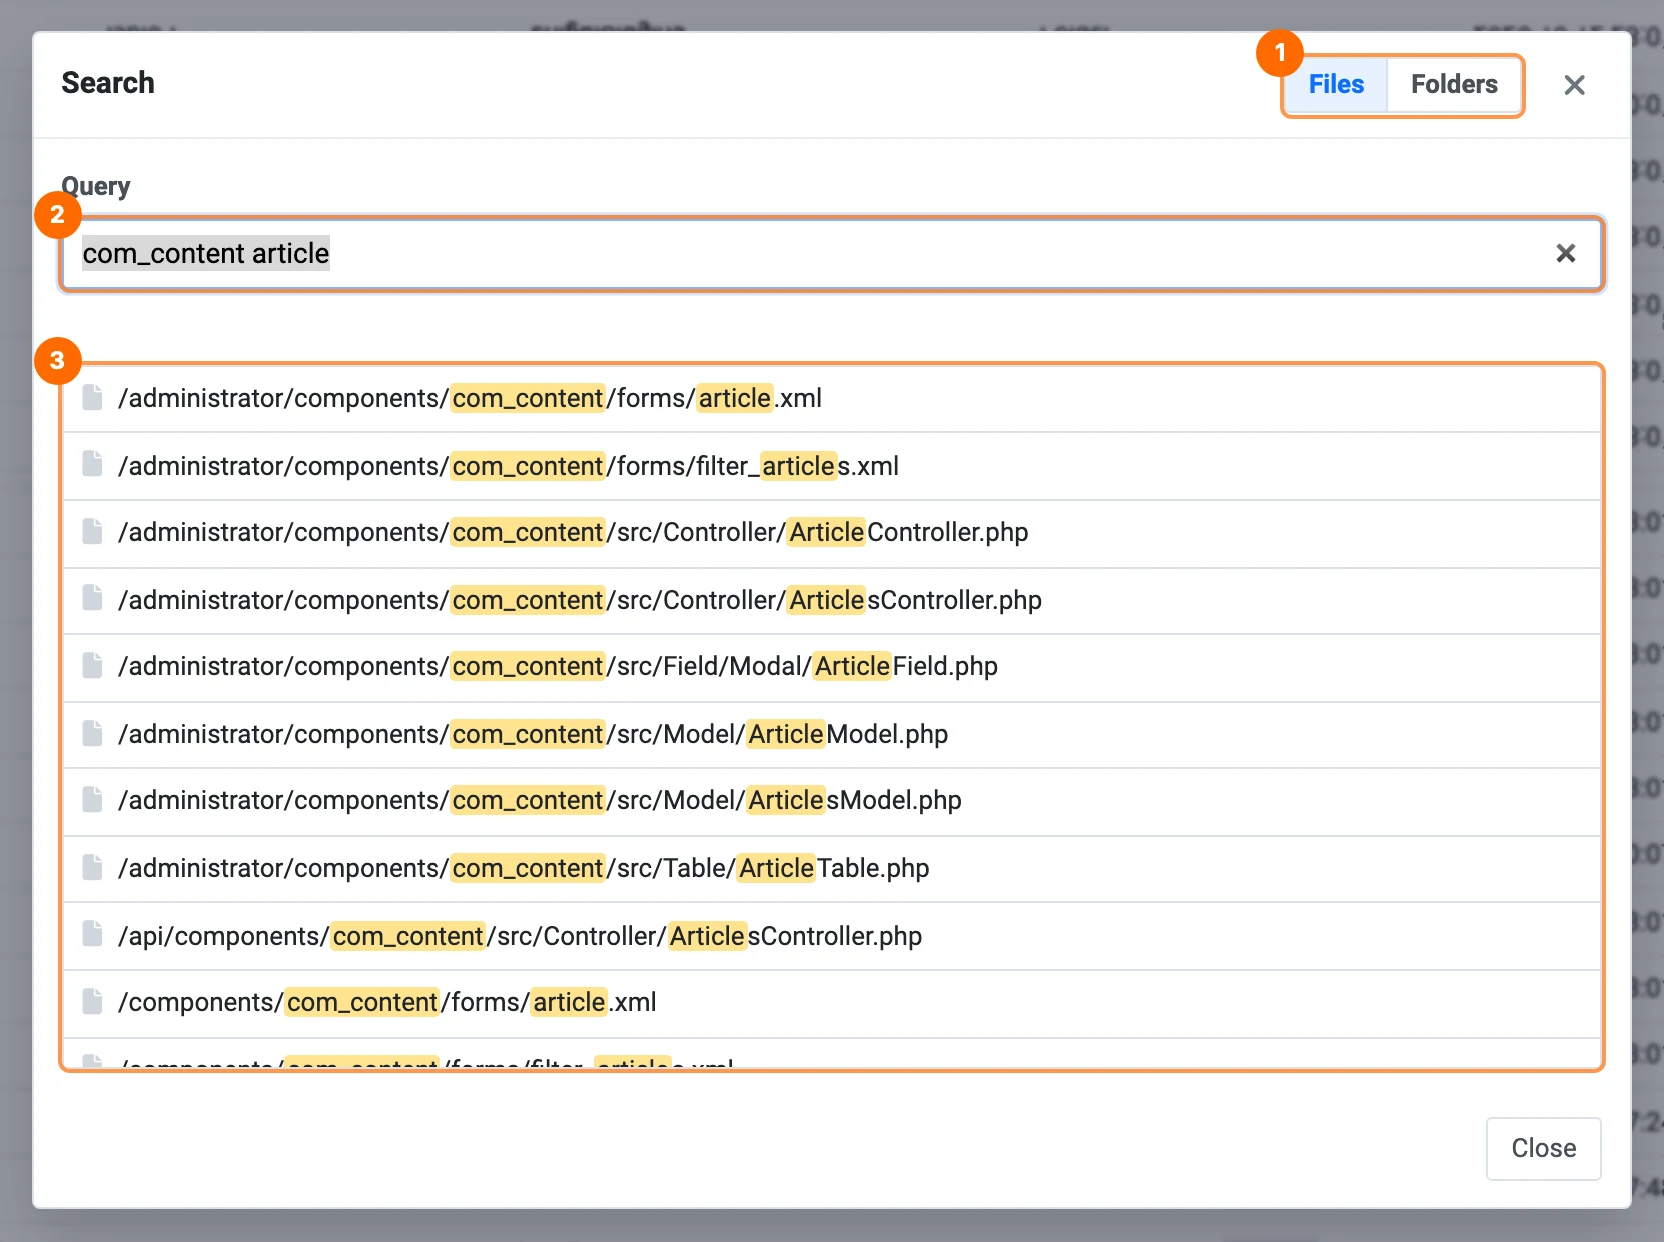Click file icon beside administrator forms/article.xml
Screen dimensions: 1664x1242
tap(92, 397)
